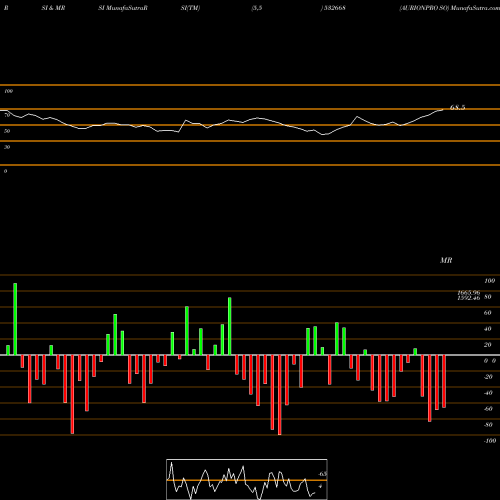500x500 pixels.
Task: Click the MR axis label '-60'
Action: [x=488, y=409]
